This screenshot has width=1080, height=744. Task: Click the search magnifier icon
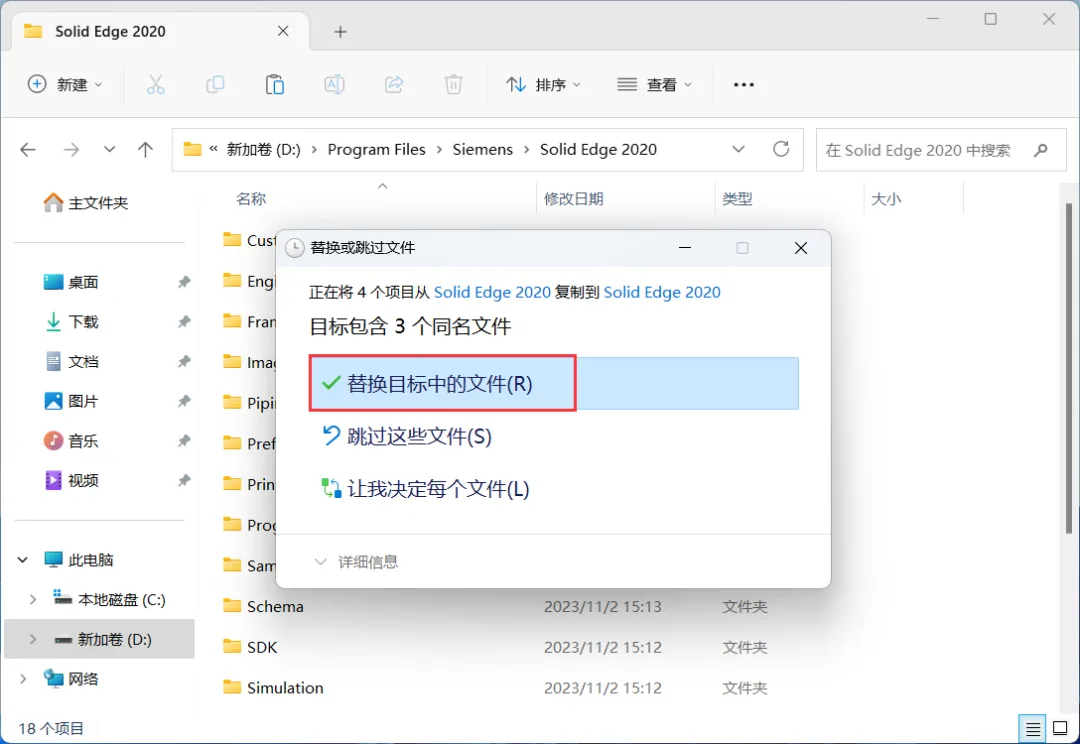pos(1041,149)
